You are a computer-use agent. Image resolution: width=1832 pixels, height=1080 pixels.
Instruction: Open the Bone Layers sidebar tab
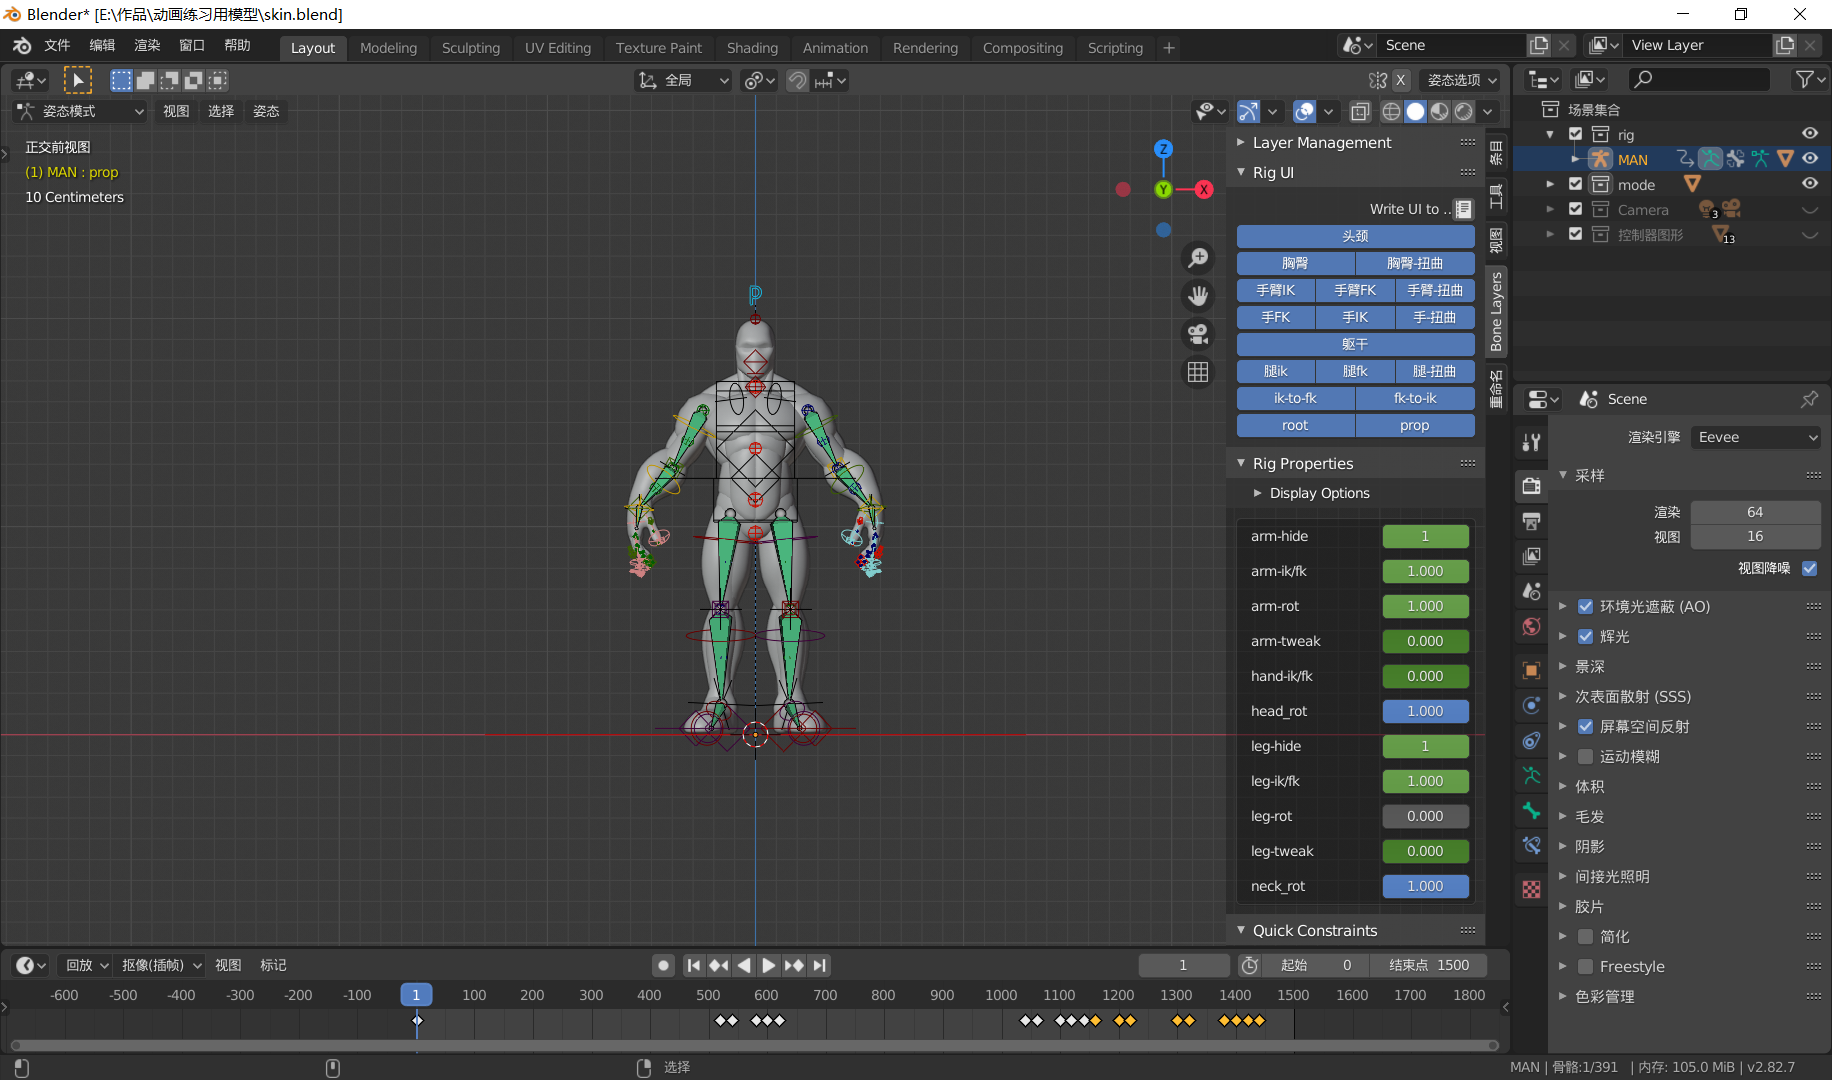click(1496, 310)
